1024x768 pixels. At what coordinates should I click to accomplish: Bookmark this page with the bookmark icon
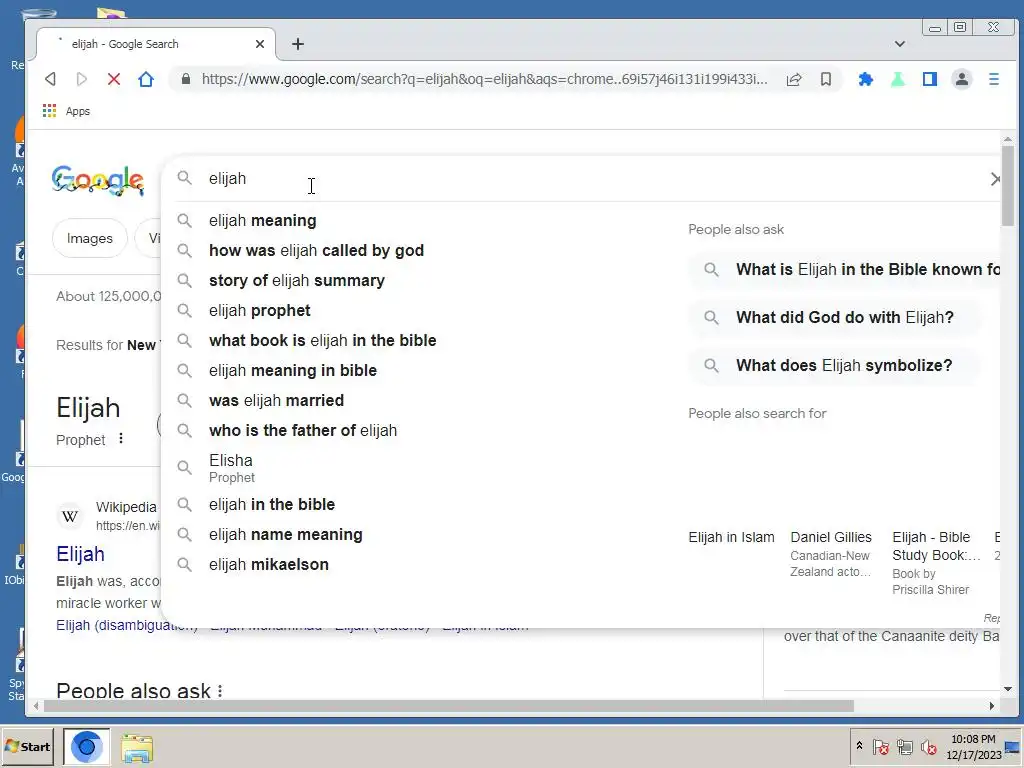[x=826, y=79]
